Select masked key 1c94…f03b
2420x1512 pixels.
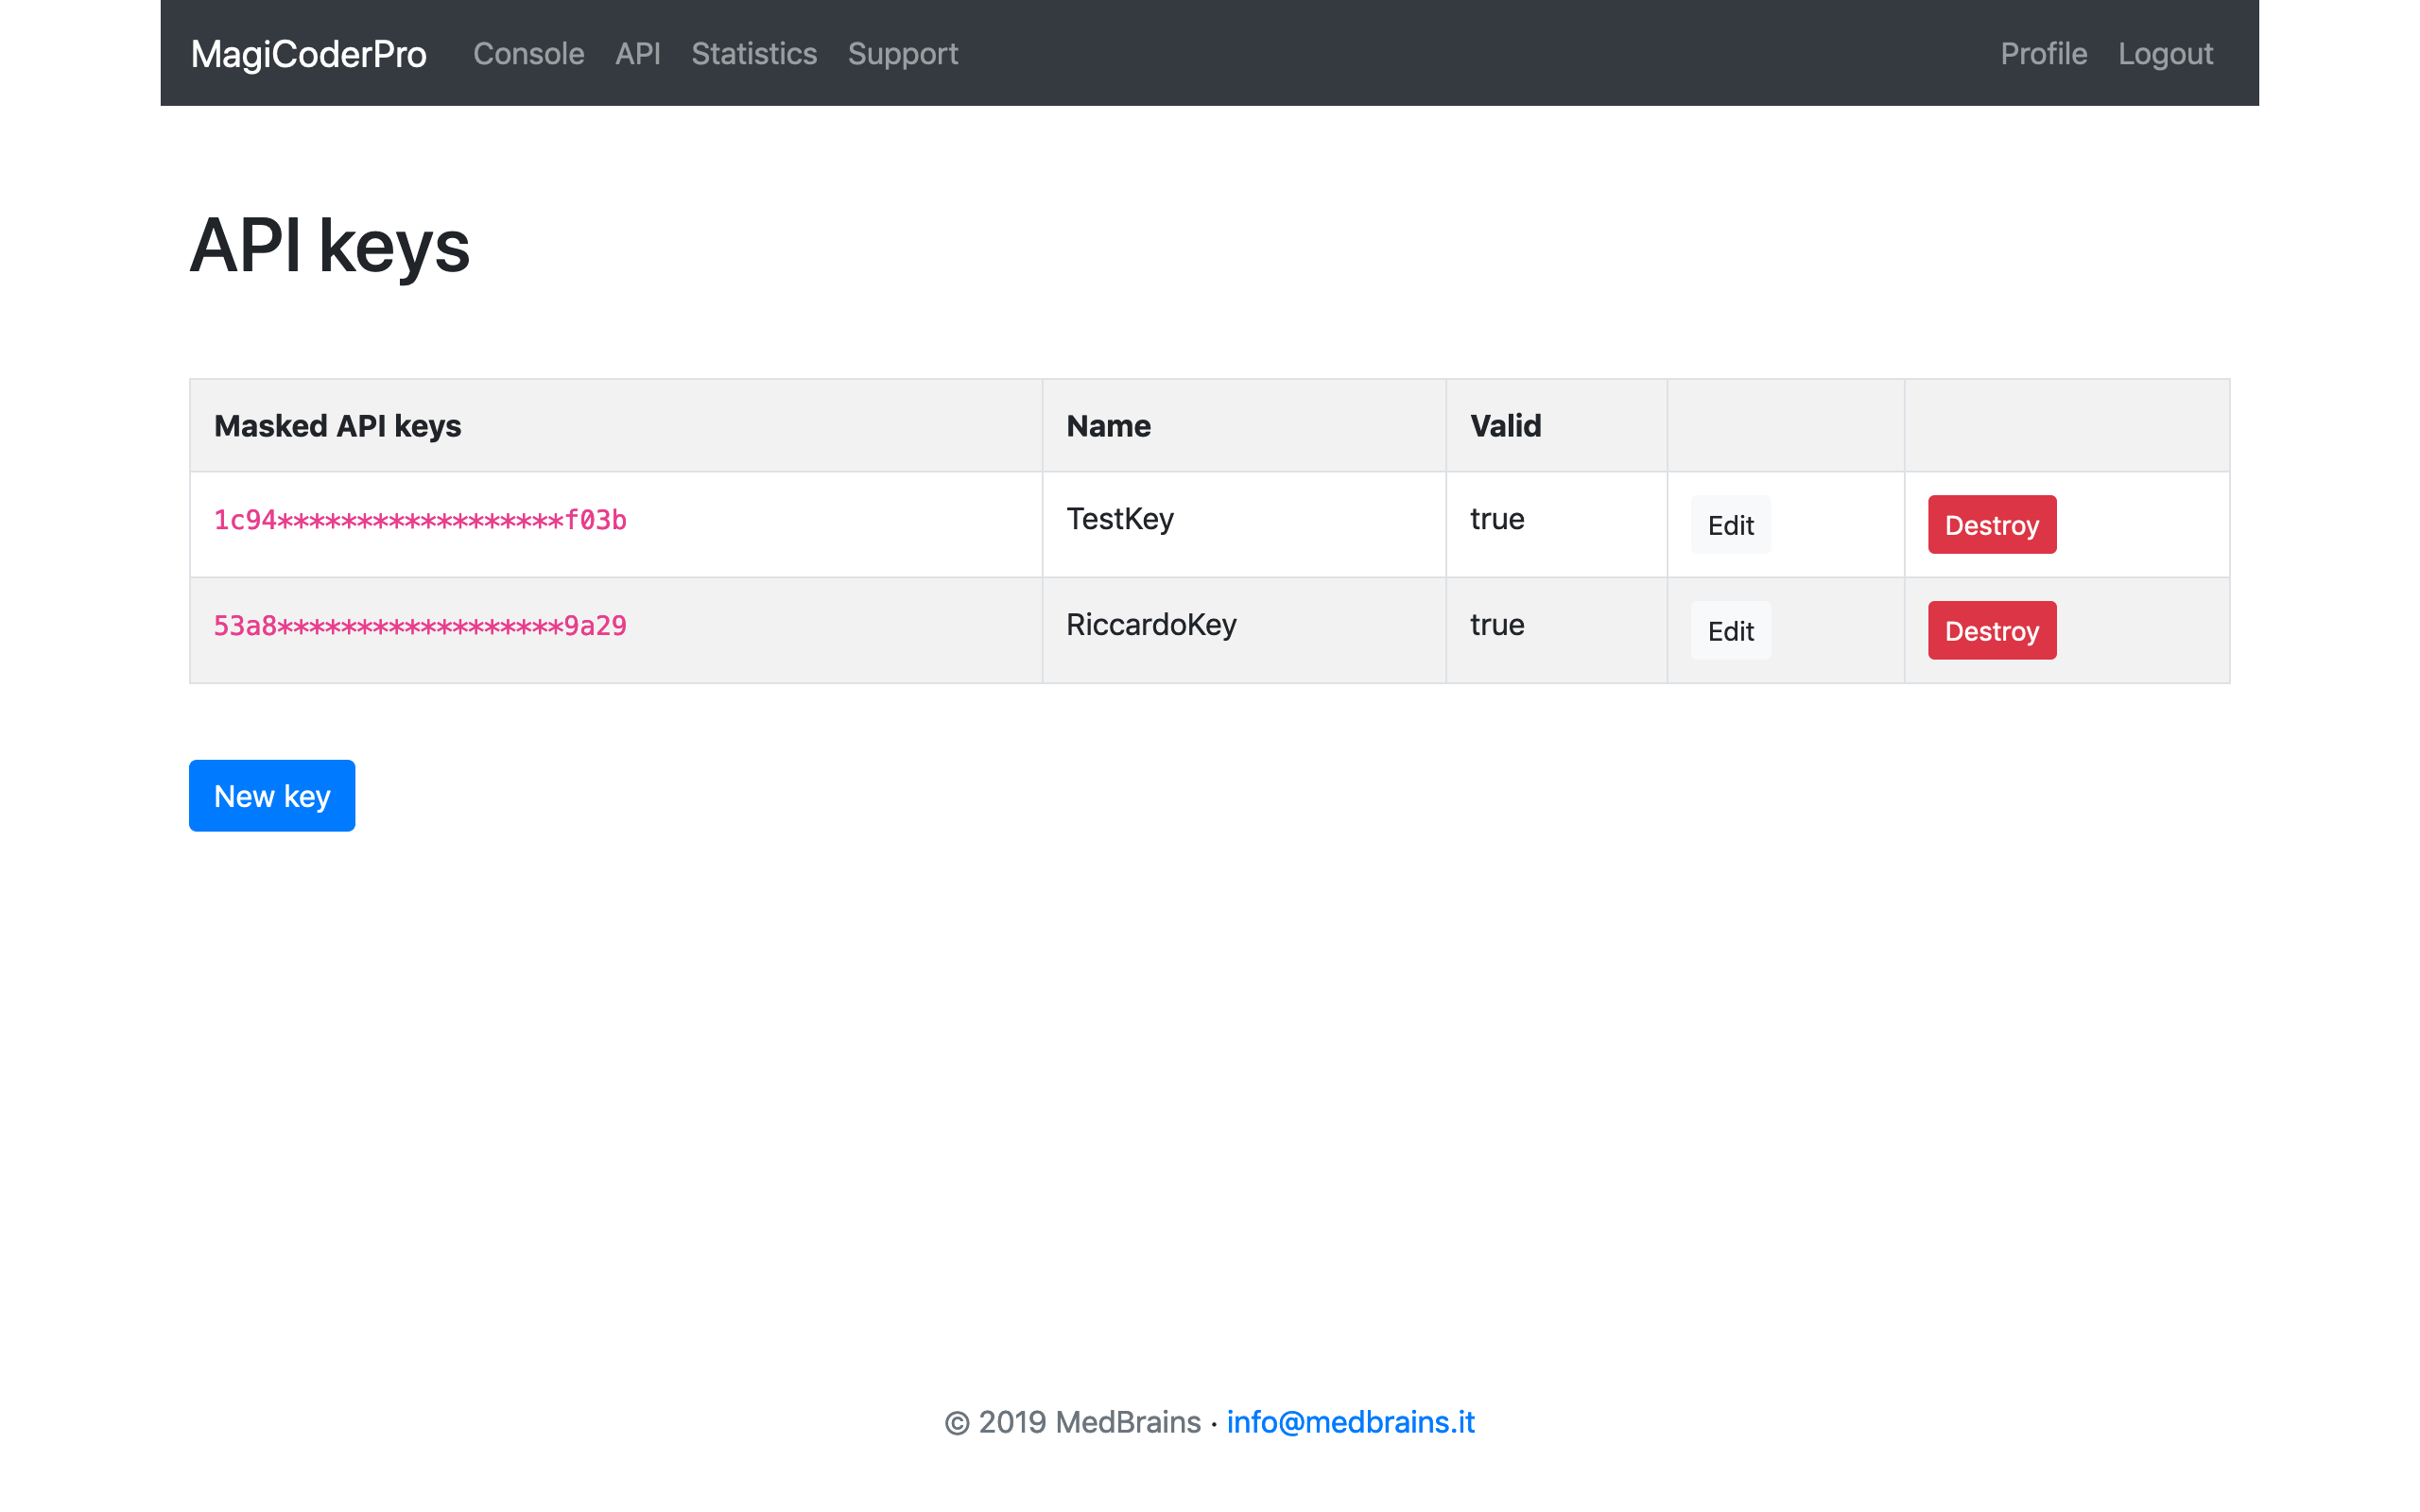(x=420, y=520)
